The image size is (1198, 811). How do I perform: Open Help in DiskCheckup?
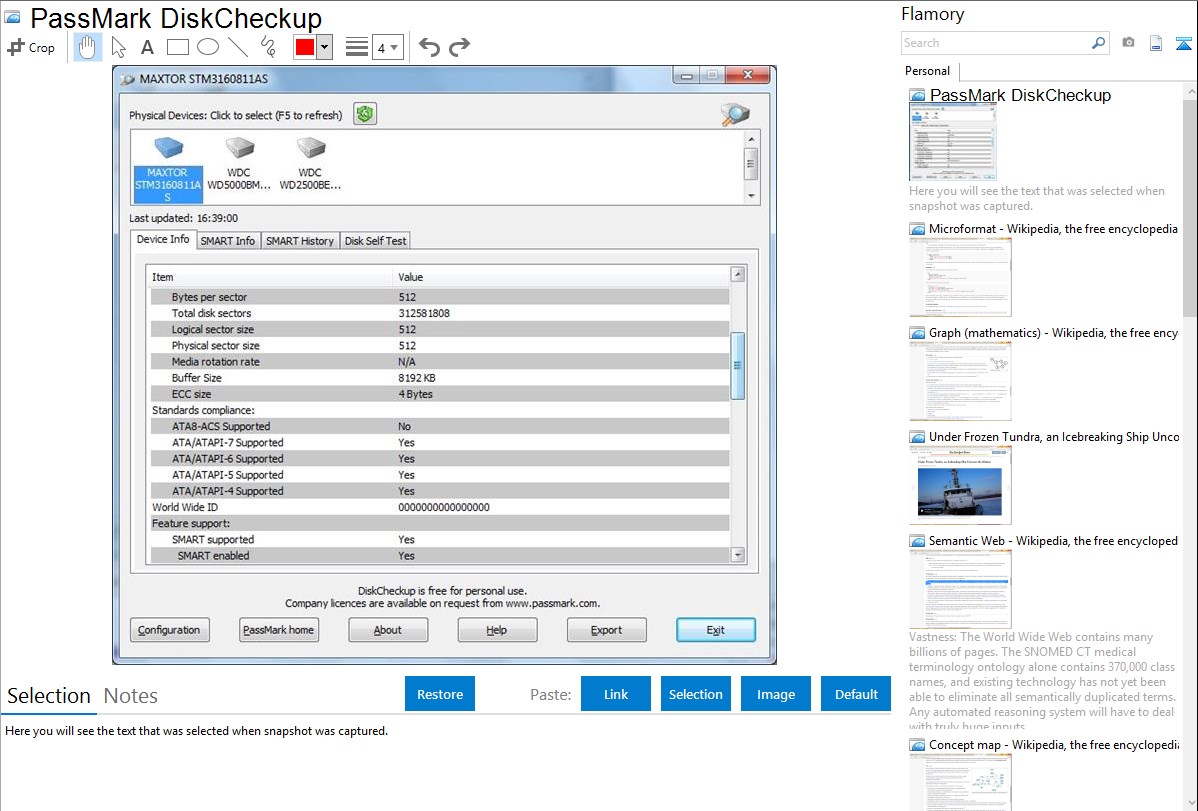(497, 630)
